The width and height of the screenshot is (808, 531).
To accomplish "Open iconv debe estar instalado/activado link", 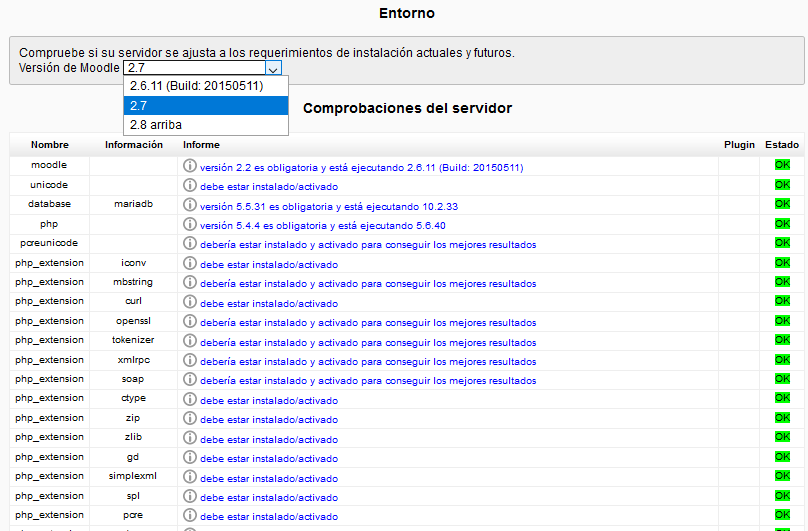I will 269,264.
